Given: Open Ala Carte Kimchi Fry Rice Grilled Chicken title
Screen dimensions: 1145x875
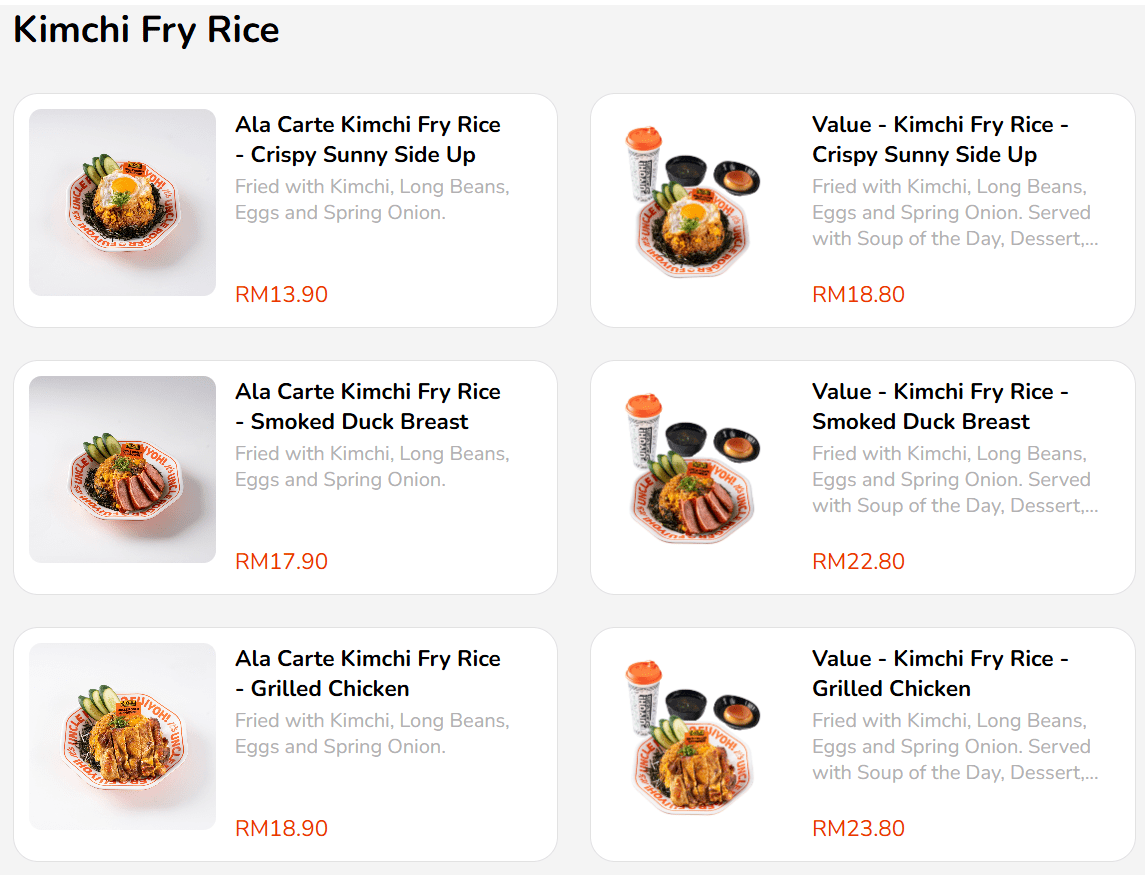Looking at the screenshot, I should pos(367,674).
